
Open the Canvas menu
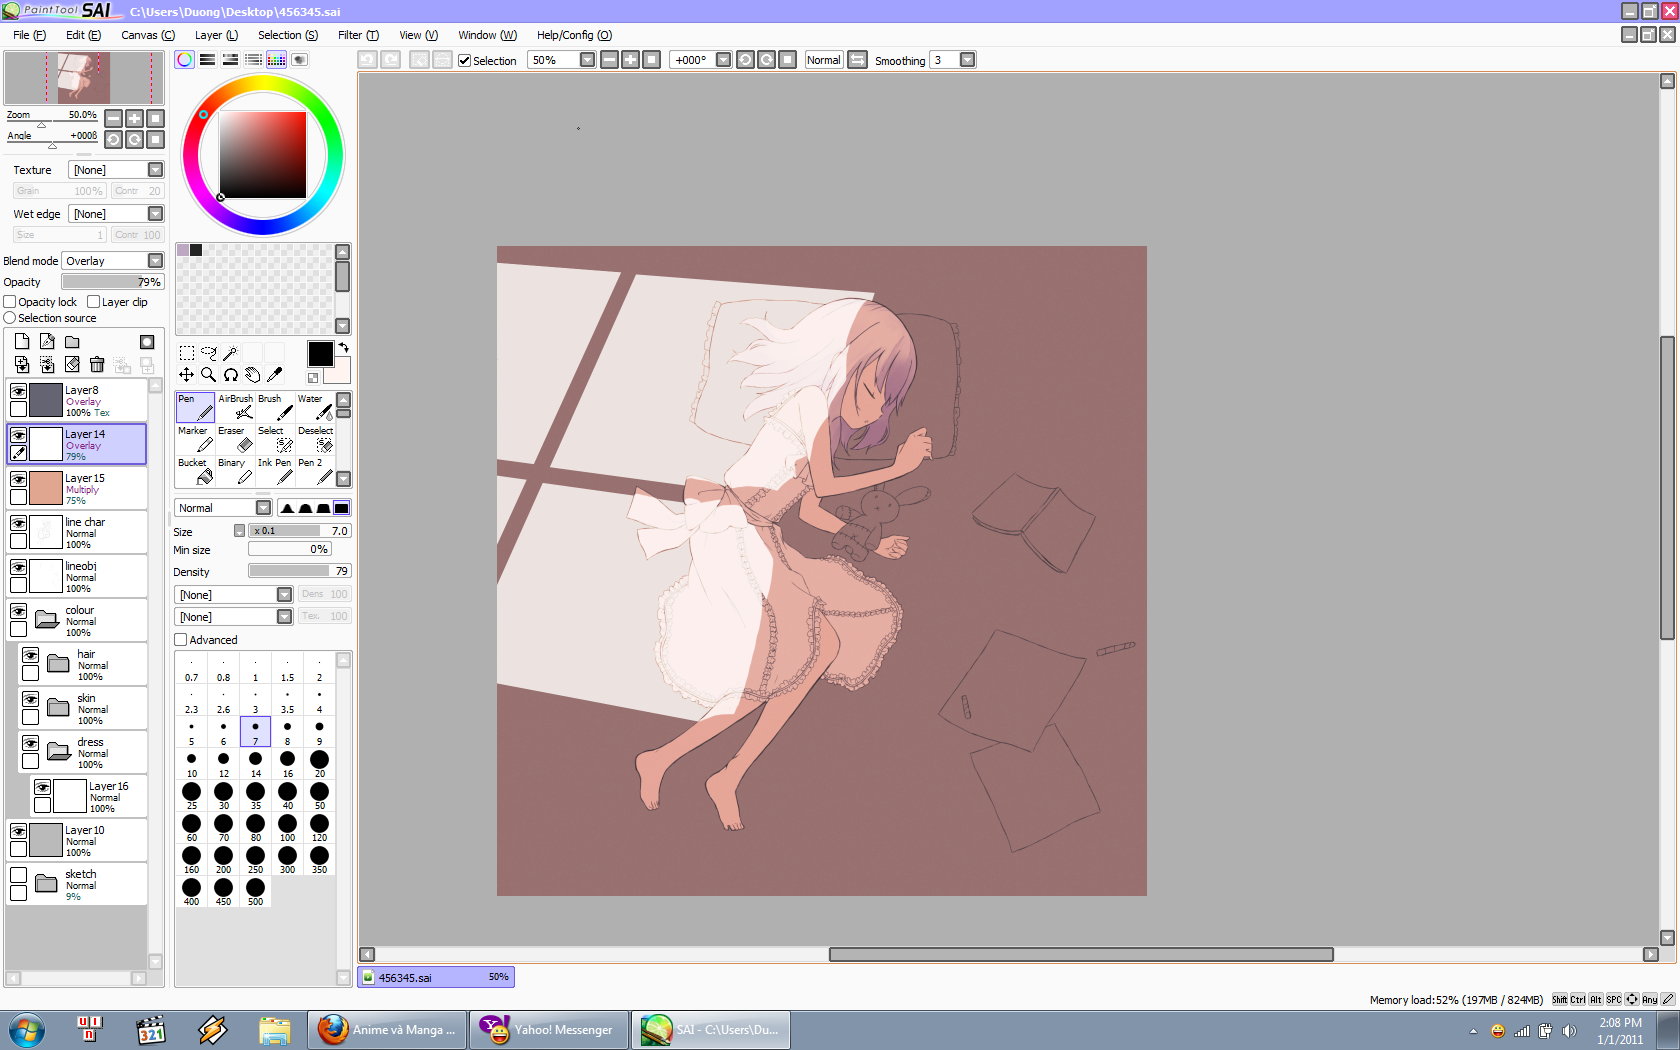coord(148,35)
